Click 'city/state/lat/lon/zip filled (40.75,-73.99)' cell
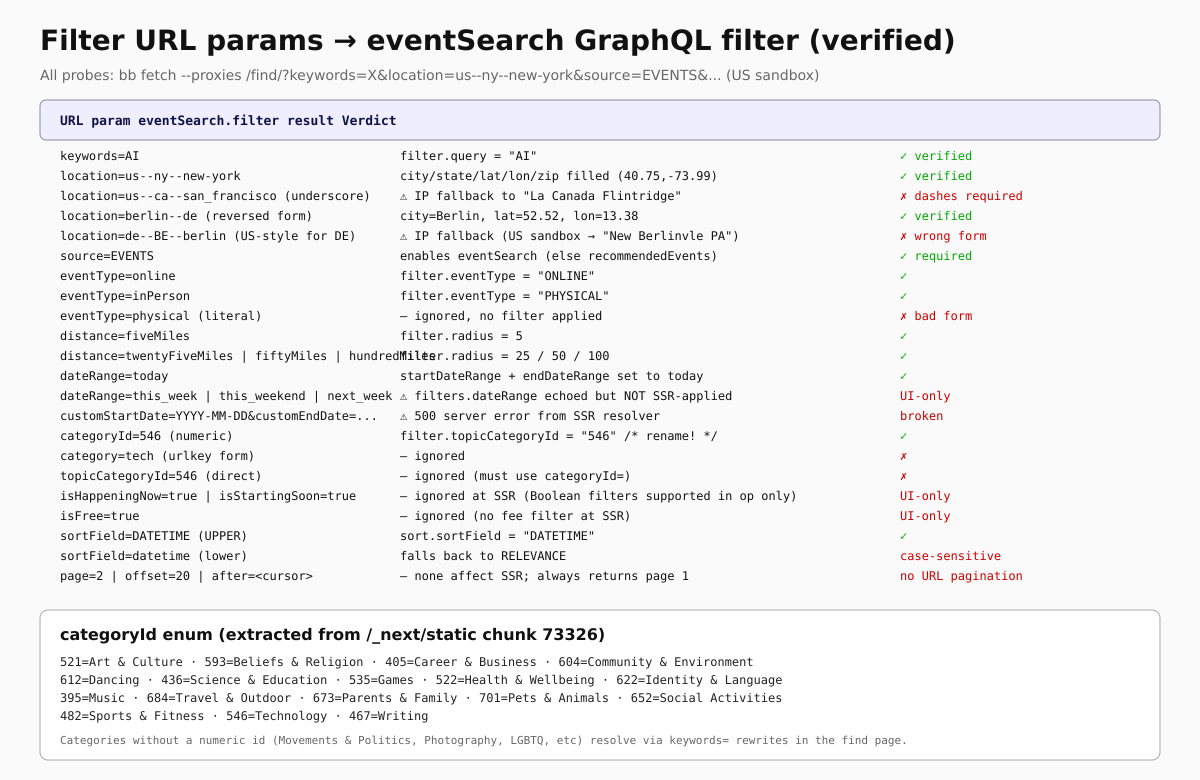1200x780 pixels. (559, 176)
